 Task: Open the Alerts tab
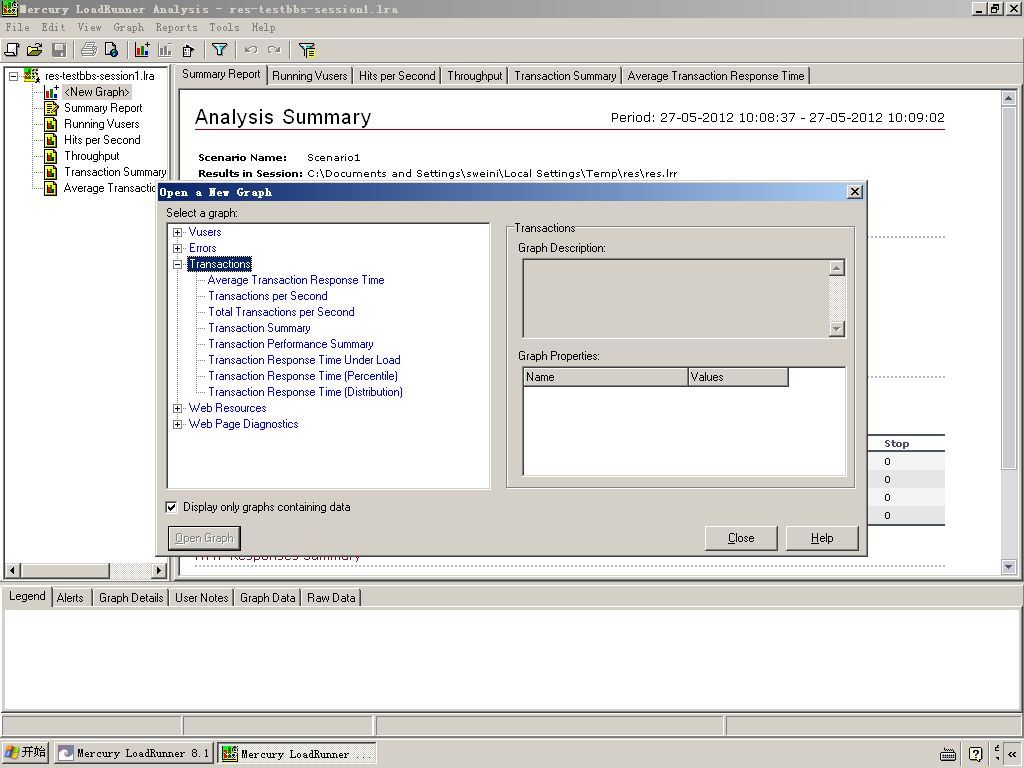(70, 598)
